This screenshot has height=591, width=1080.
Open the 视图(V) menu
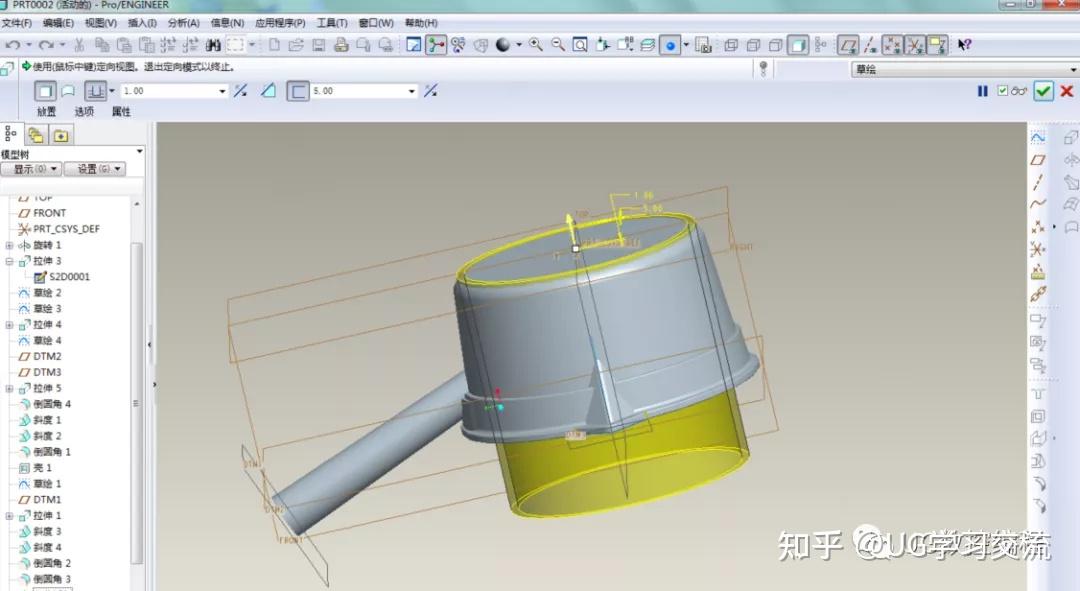[x=101, y=23]
